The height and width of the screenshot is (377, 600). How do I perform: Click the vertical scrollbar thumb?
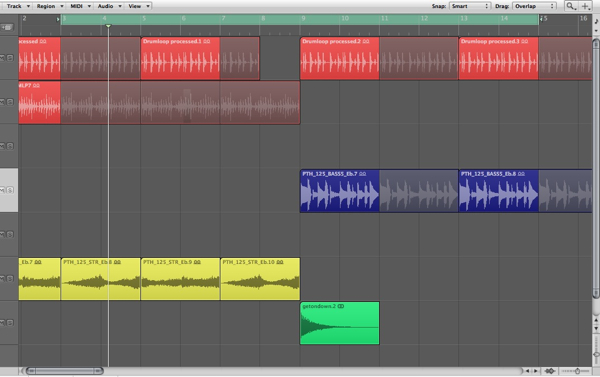(596, 167)
